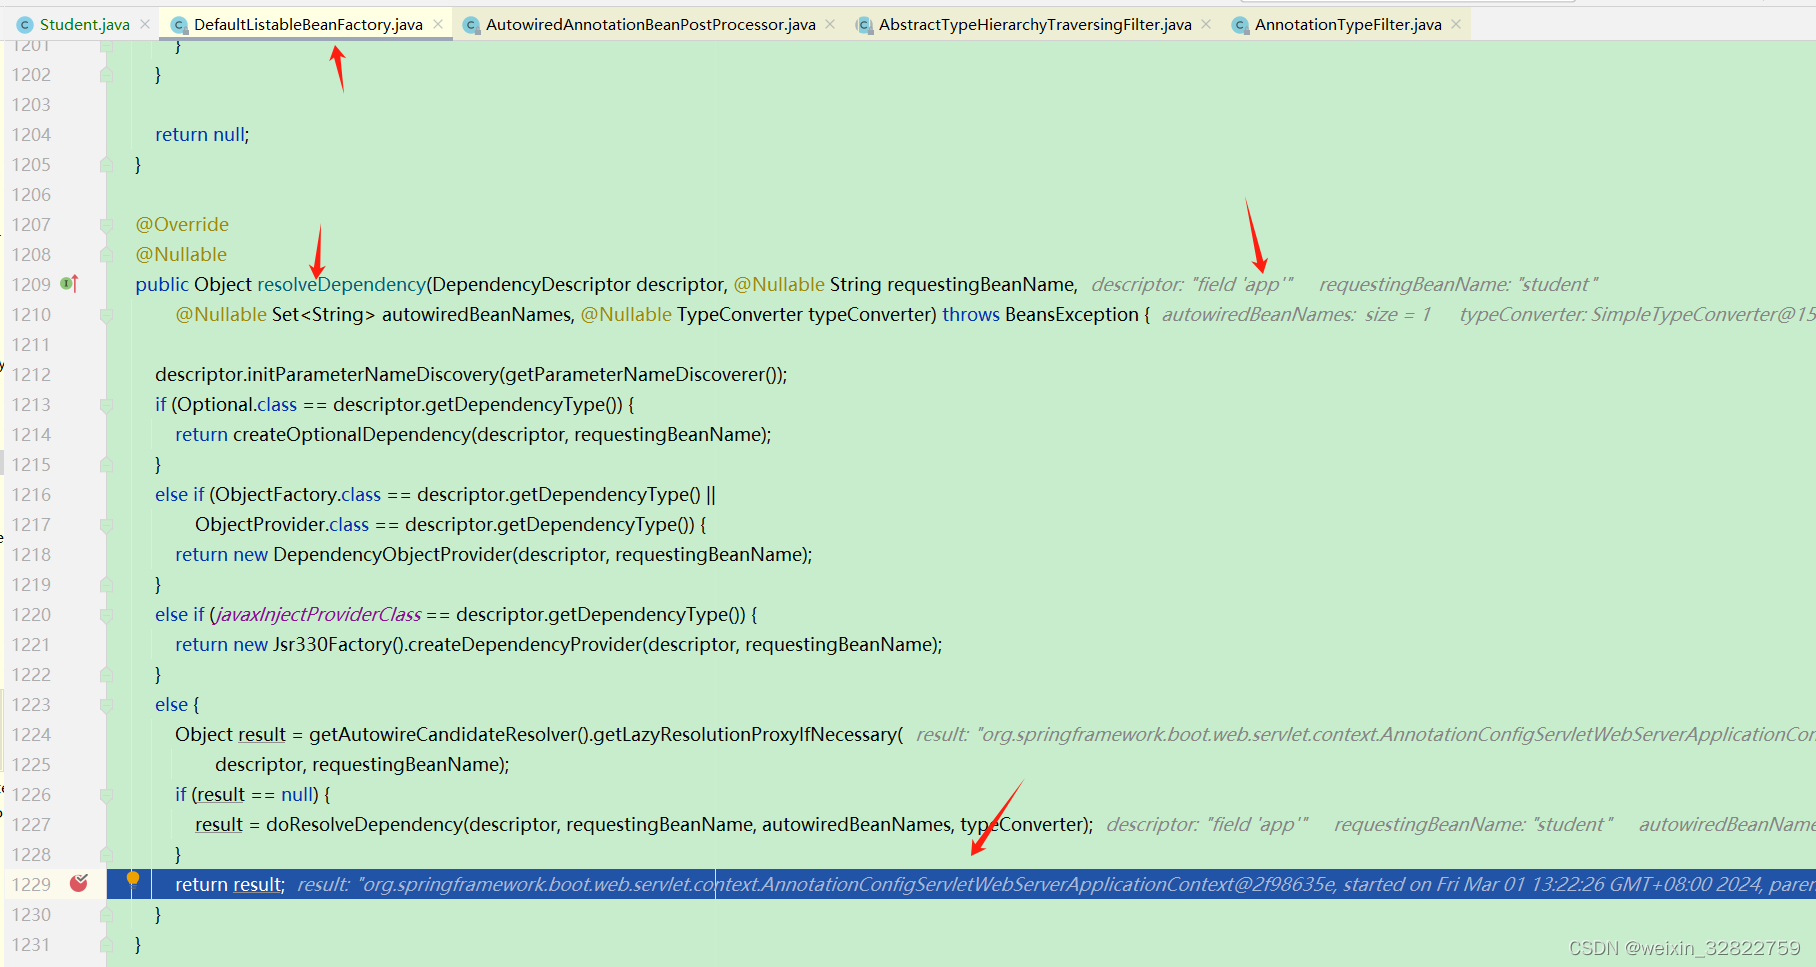Click the createOptionalDependency method call
Screen dimensions: 1816x967
point(351,434)
